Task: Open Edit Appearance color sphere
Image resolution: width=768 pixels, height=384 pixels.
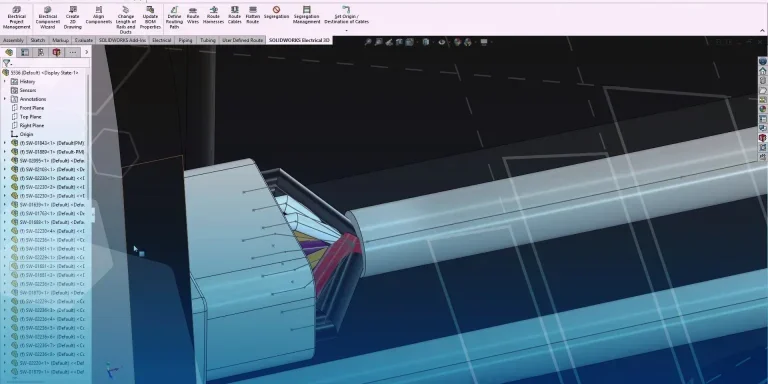Action: point(457,42)
